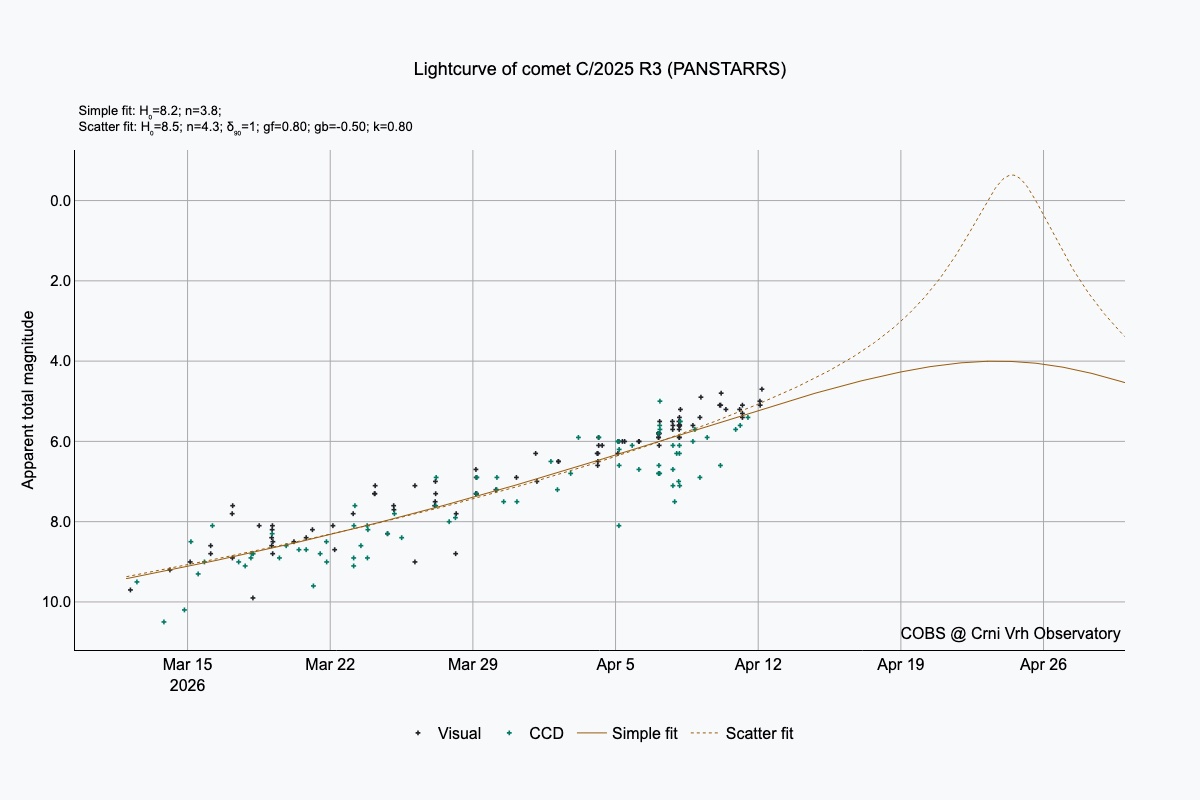Click the 'Apr 19' x-axis tick label
Image resolution: width=1200 pixels, height=800 pixels.
click(x=901, y=664)
